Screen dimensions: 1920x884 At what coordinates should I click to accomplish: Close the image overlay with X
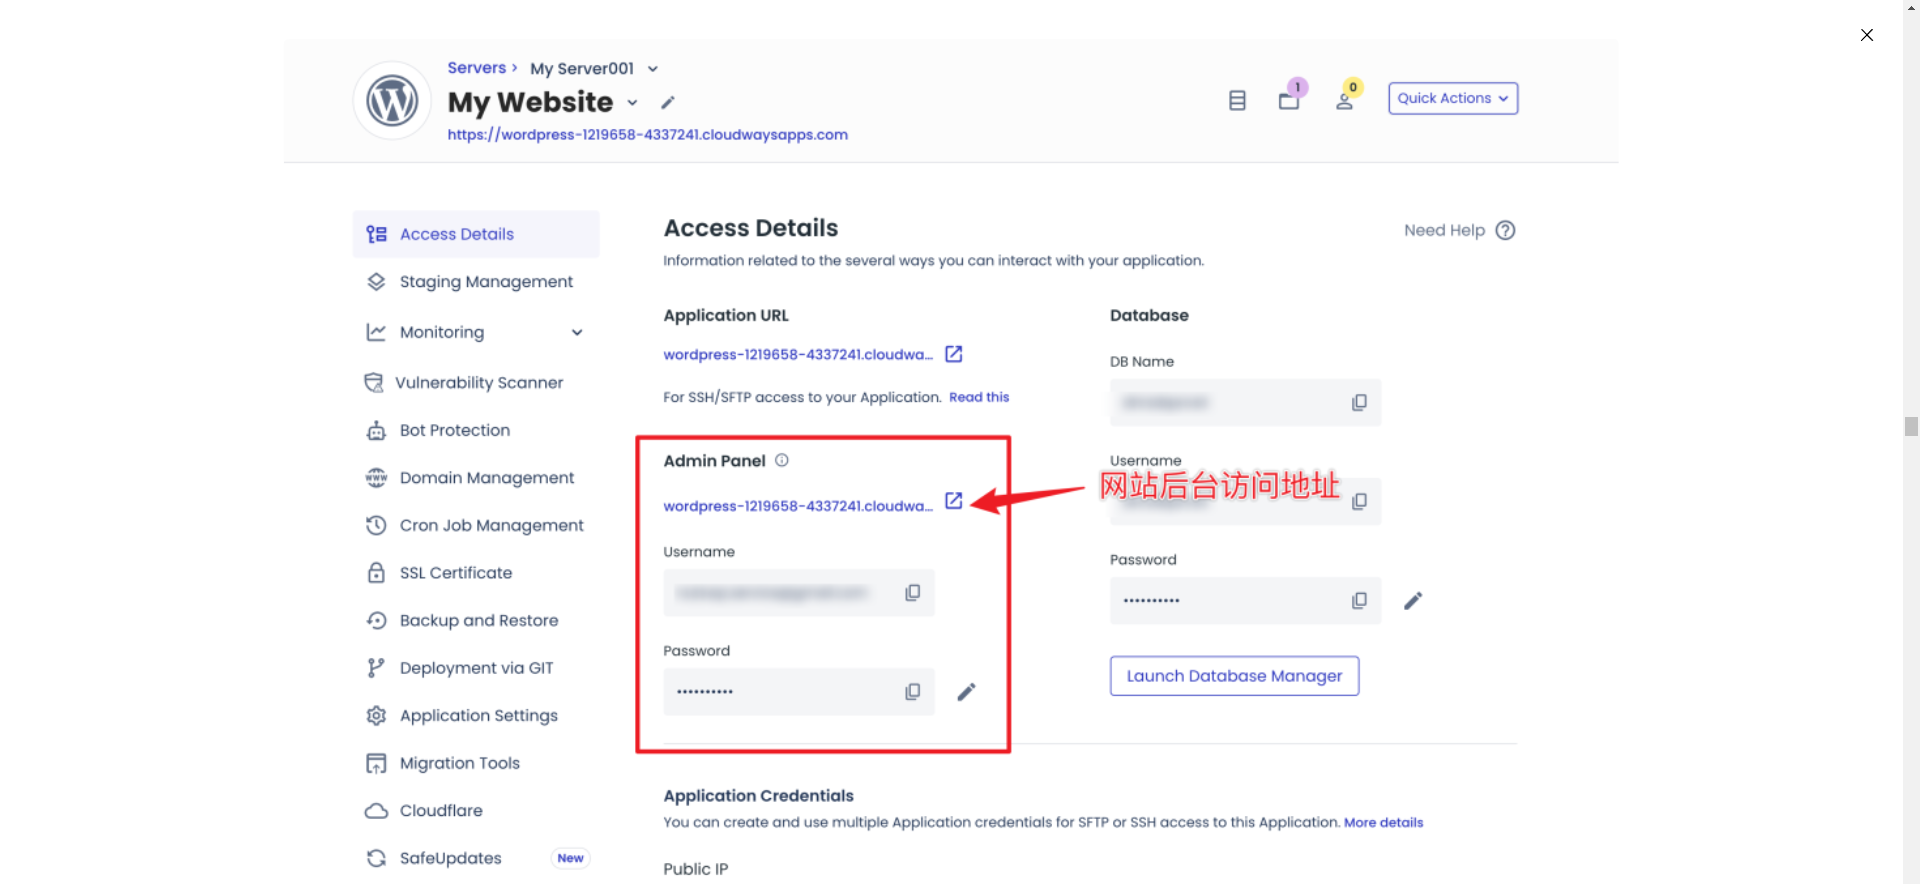pos(1867,35)
